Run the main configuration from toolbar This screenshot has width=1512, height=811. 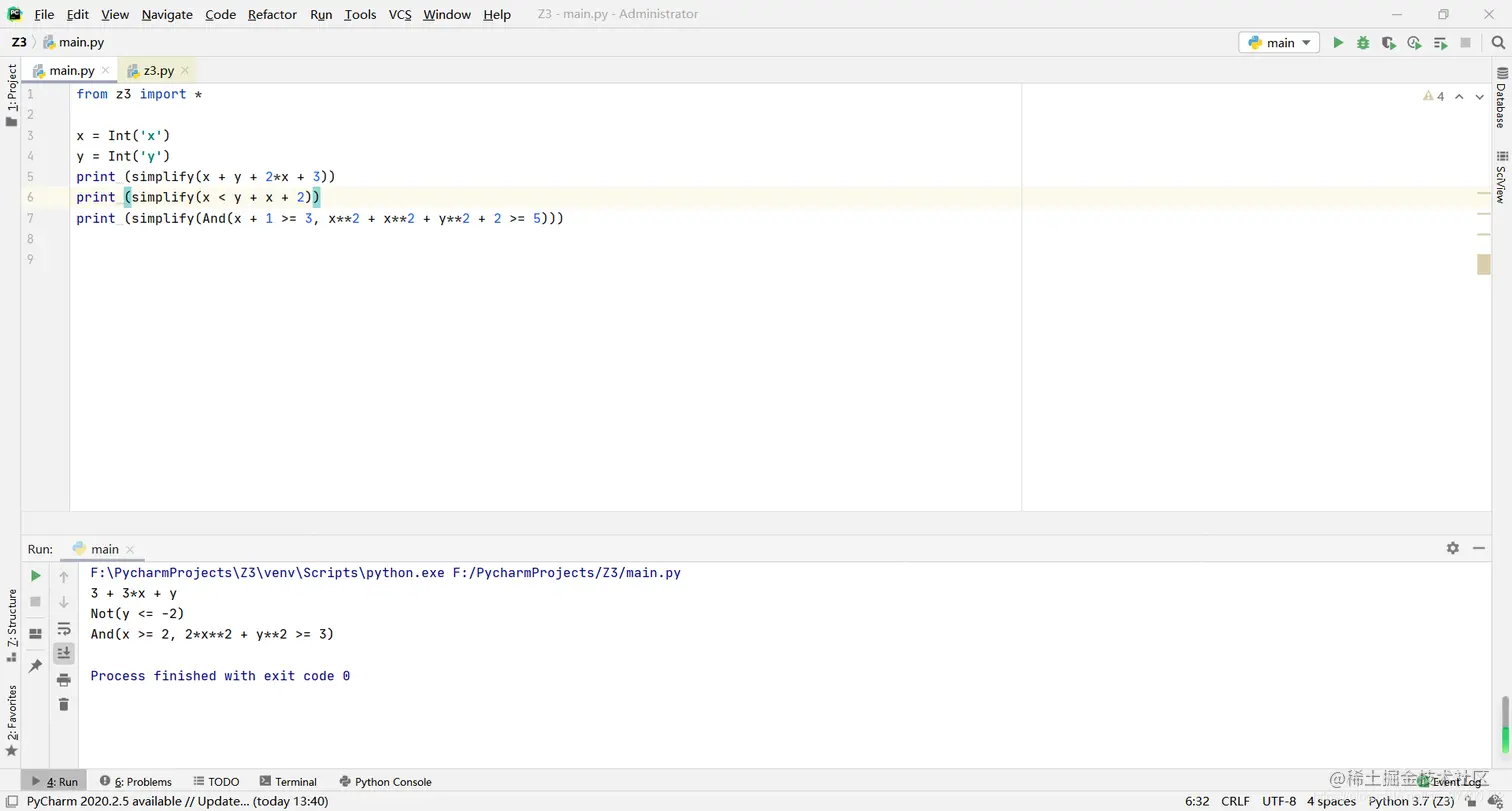(1338, 43)
